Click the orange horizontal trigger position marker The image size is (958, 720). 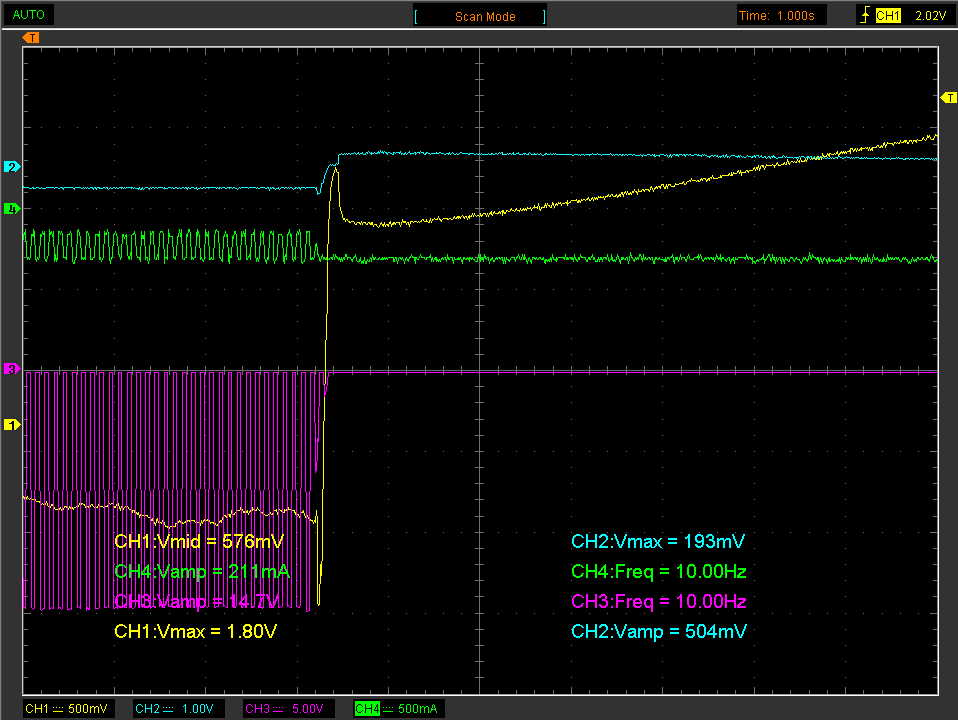coord(31,38)
